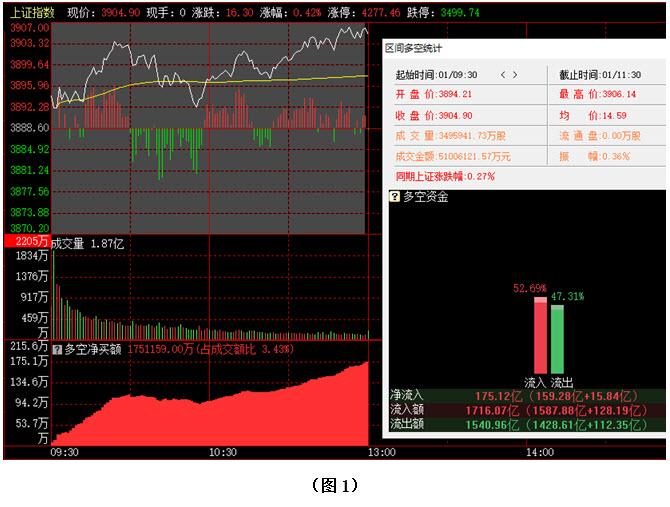Click the help icon beside 多空净买额
The width and height of the screenshot is (670, 507).
tap(57, 349)
